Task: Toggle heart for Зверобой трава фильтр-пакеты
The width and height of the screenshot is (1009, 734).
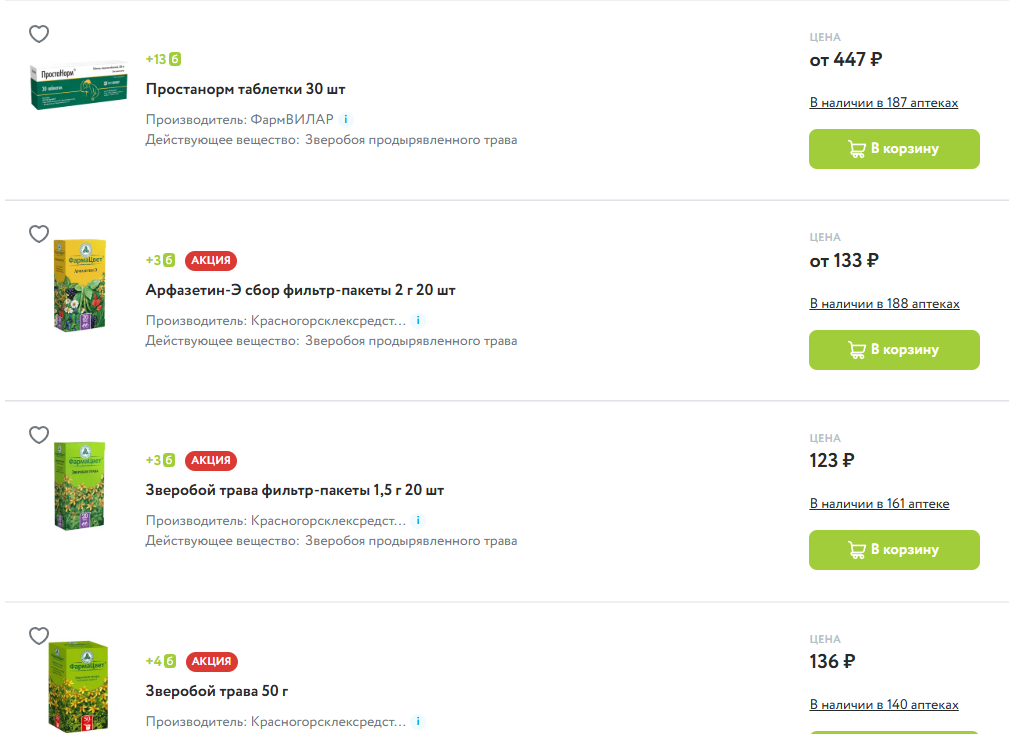Action: (39, 435)
